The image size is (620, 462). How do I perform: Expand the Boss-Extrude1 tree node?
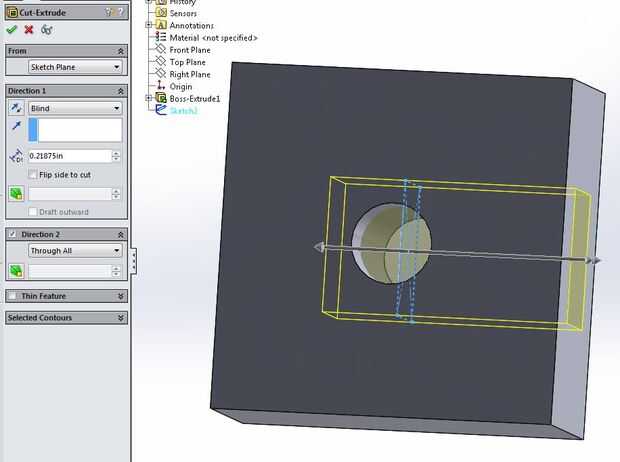[x=149, y=98]
